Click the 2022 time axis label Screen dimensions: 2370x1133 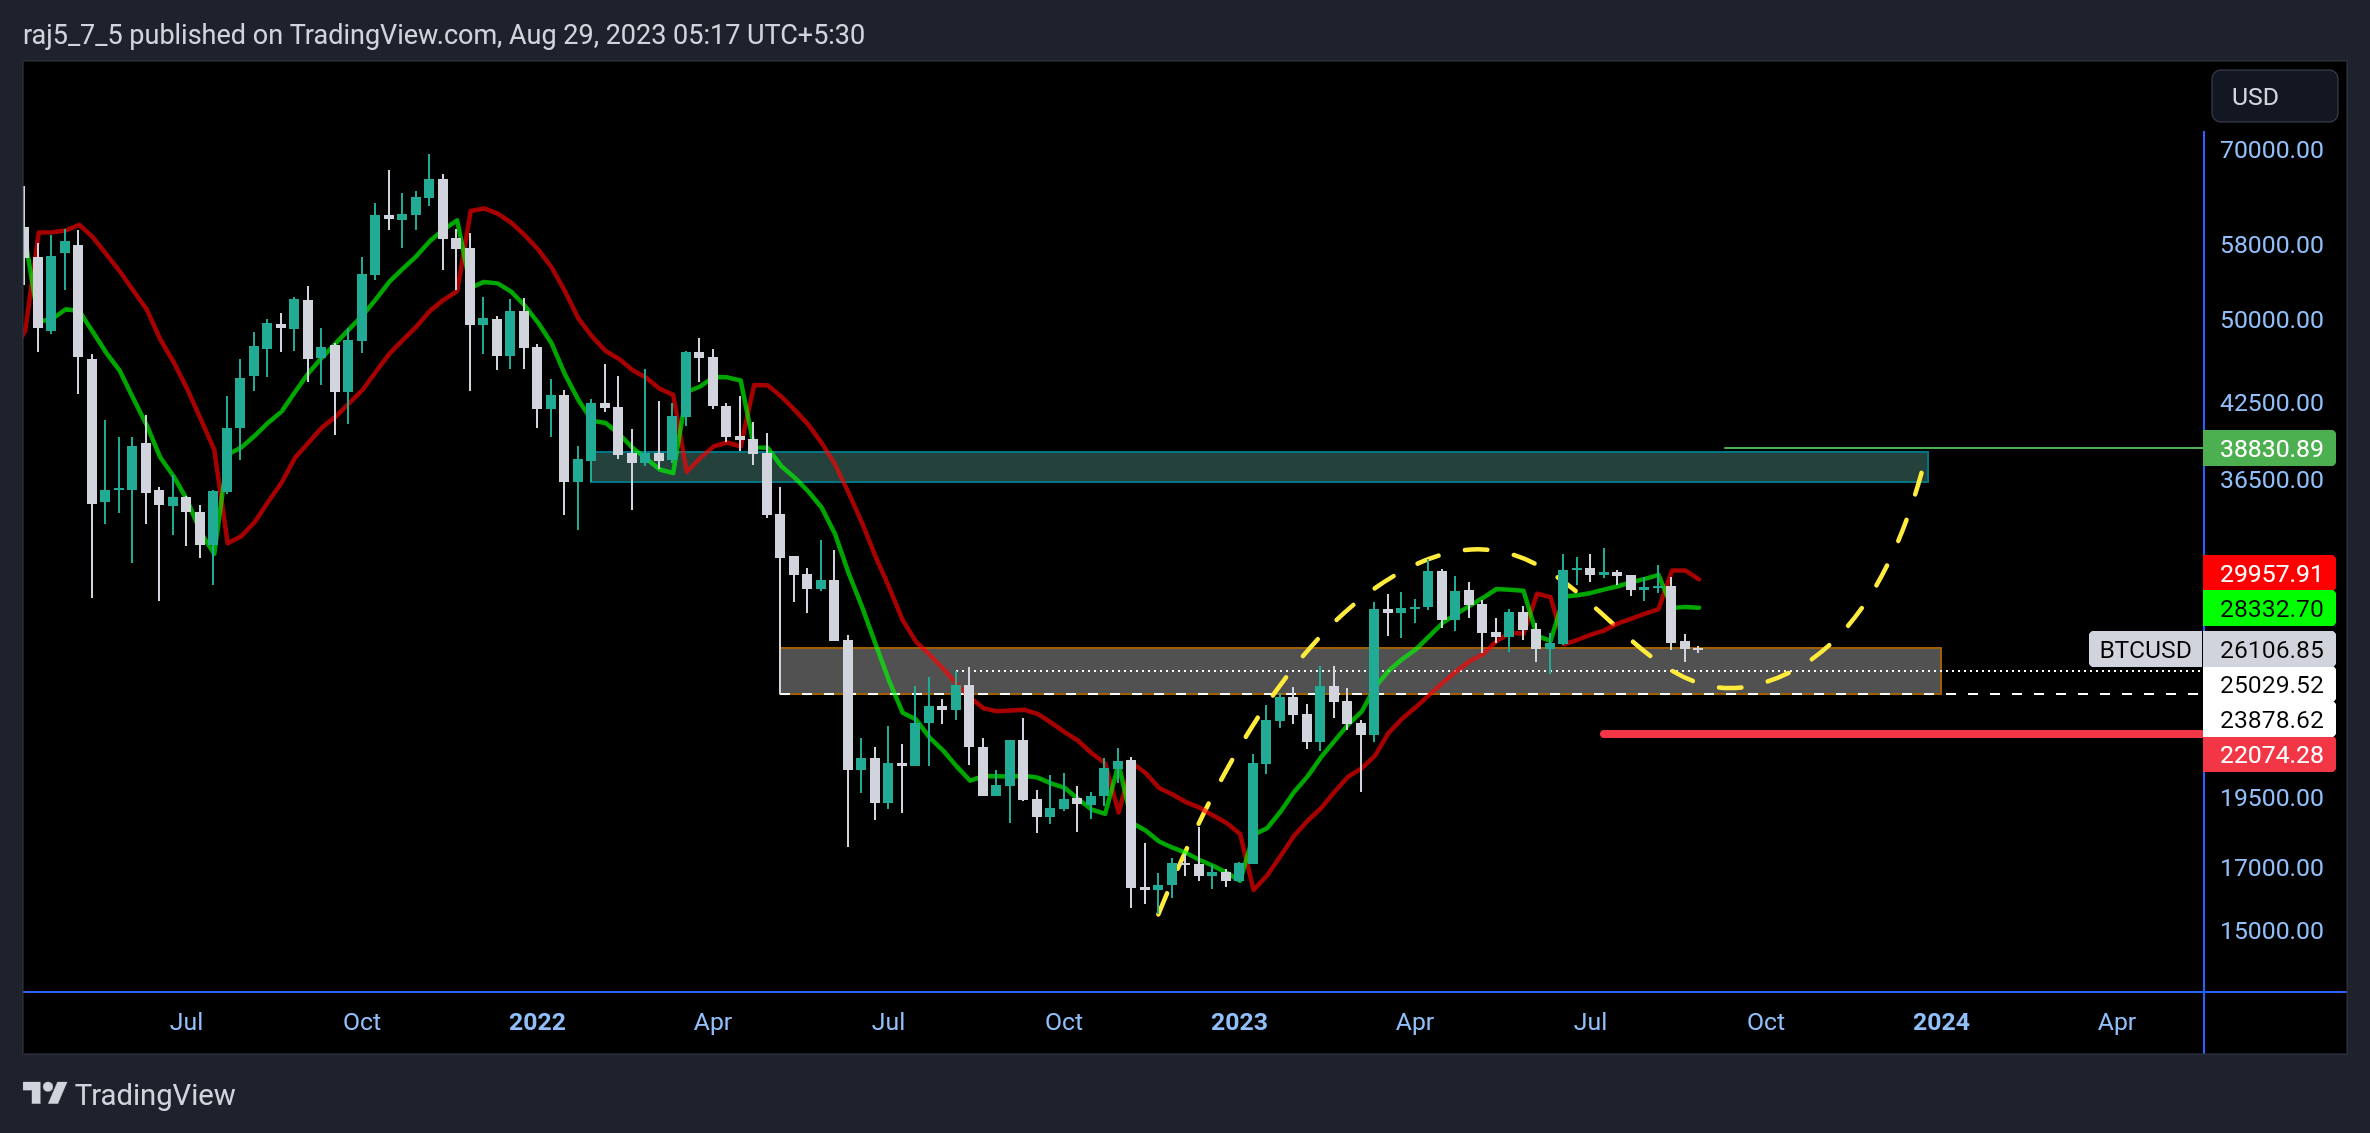click(x=537, y=1021)
